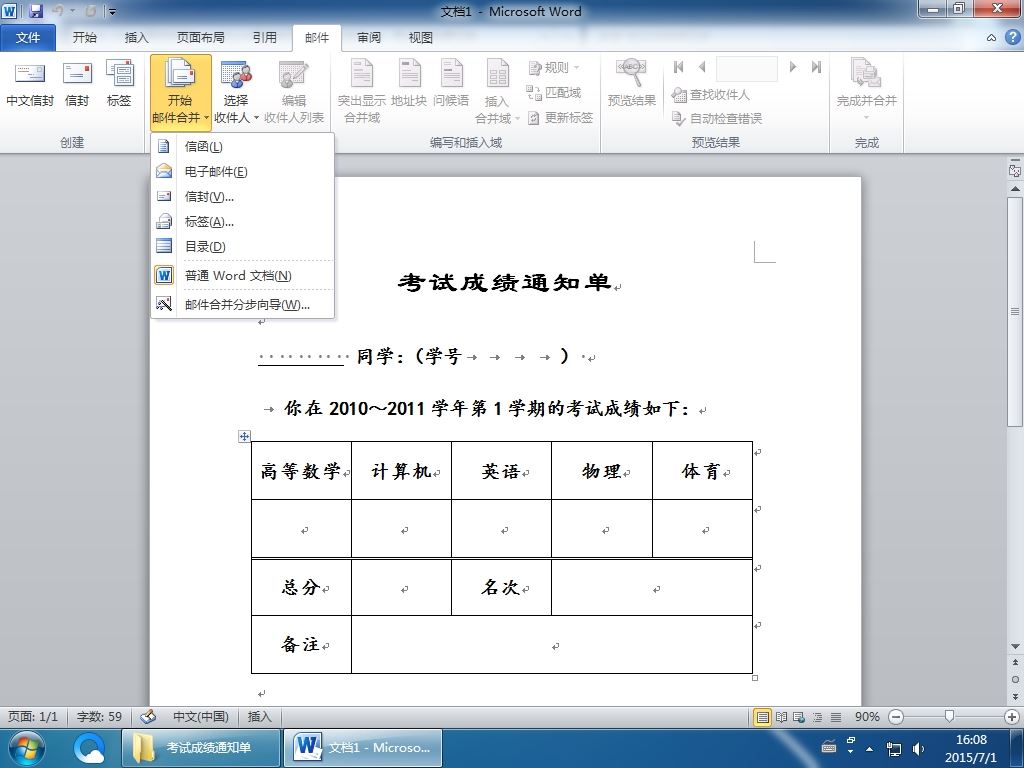Click the 匹配域 button
The image size is (1024, 768).
pyautogui.click(x=554, y=93)
